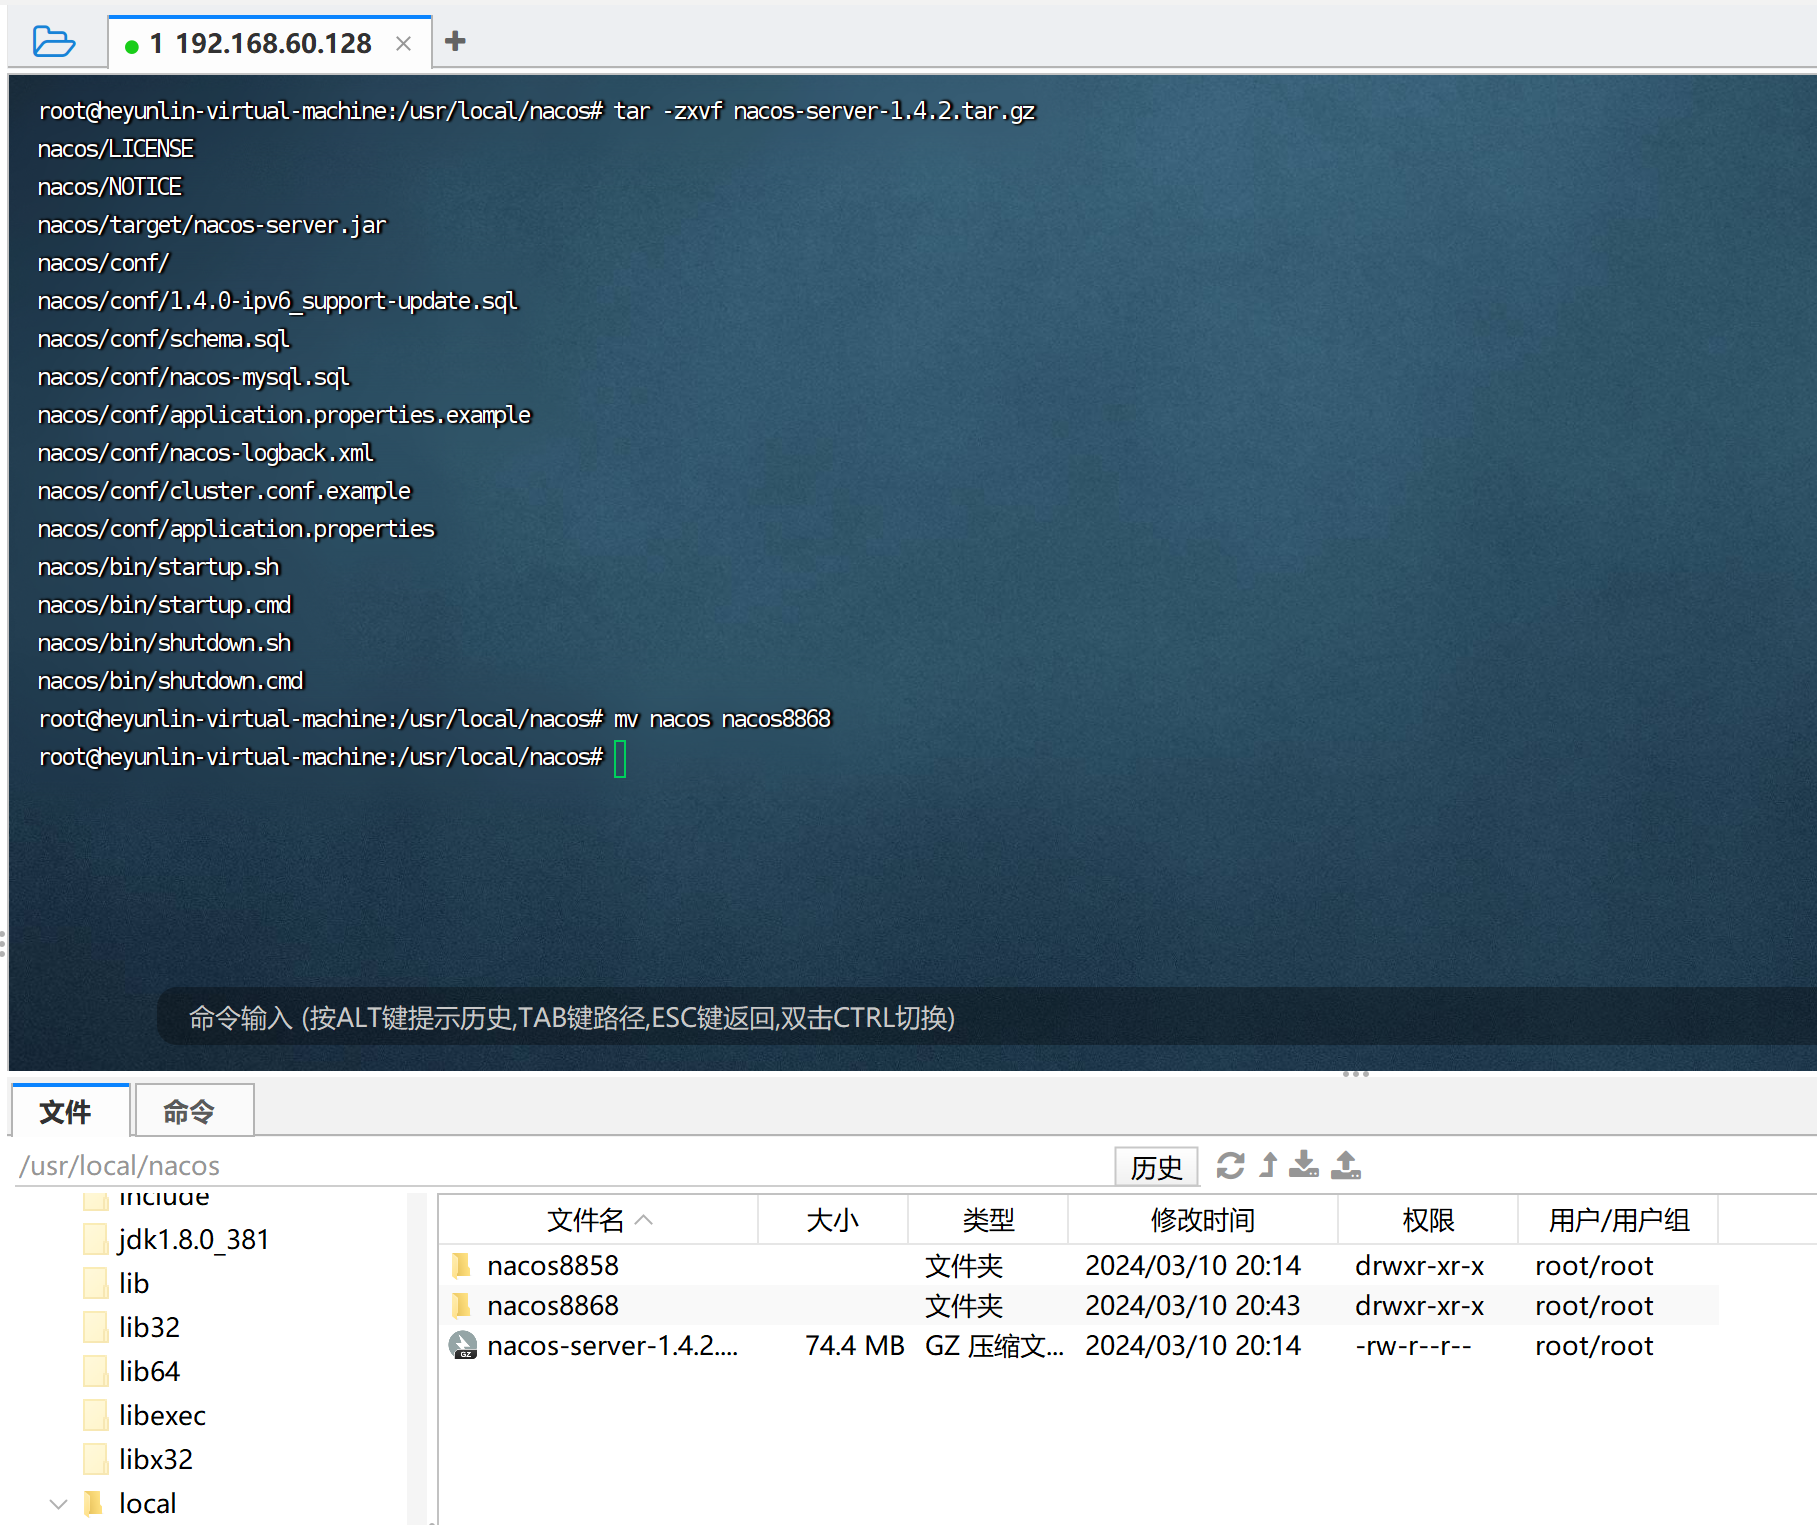Add a new session with plus button
This screenshot has width=1817, height=1525.
point(455,41)
